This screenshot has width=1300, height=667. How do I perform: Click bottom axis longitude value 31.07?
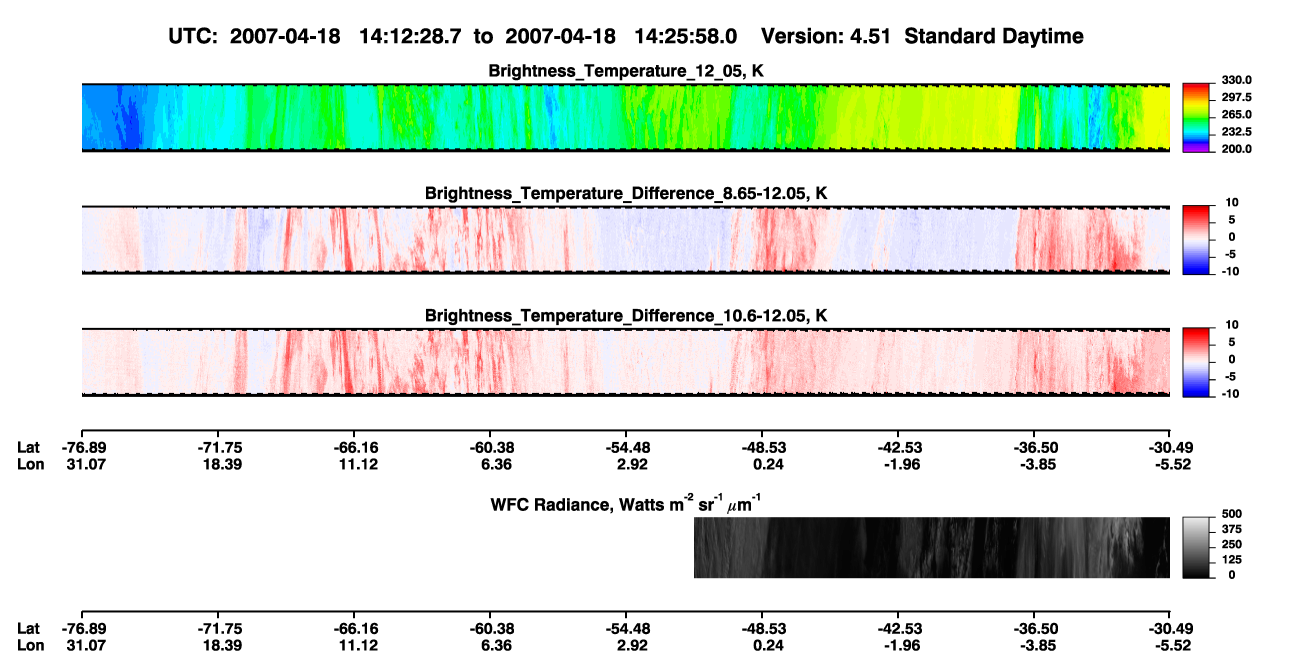81,645
